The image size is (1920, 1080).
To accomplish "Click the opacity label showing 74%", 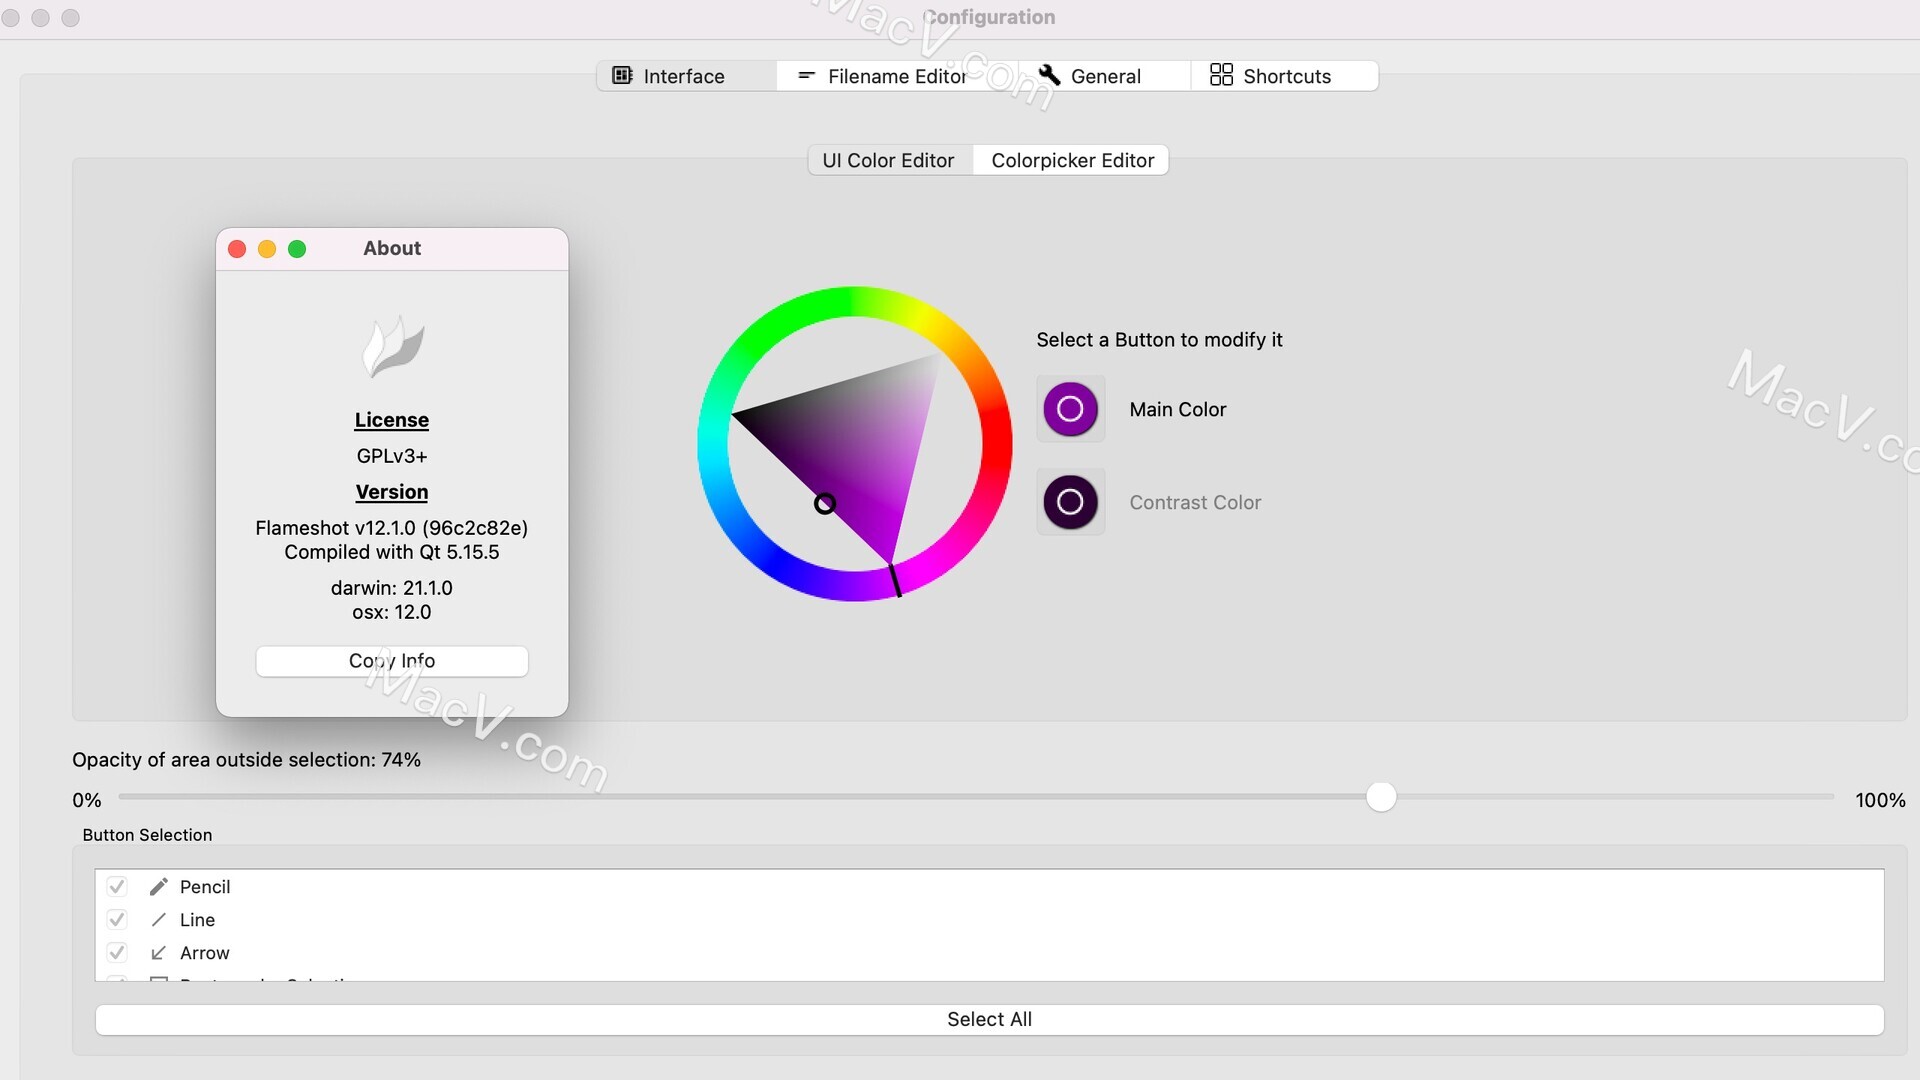I will click(x=246, y=760).
